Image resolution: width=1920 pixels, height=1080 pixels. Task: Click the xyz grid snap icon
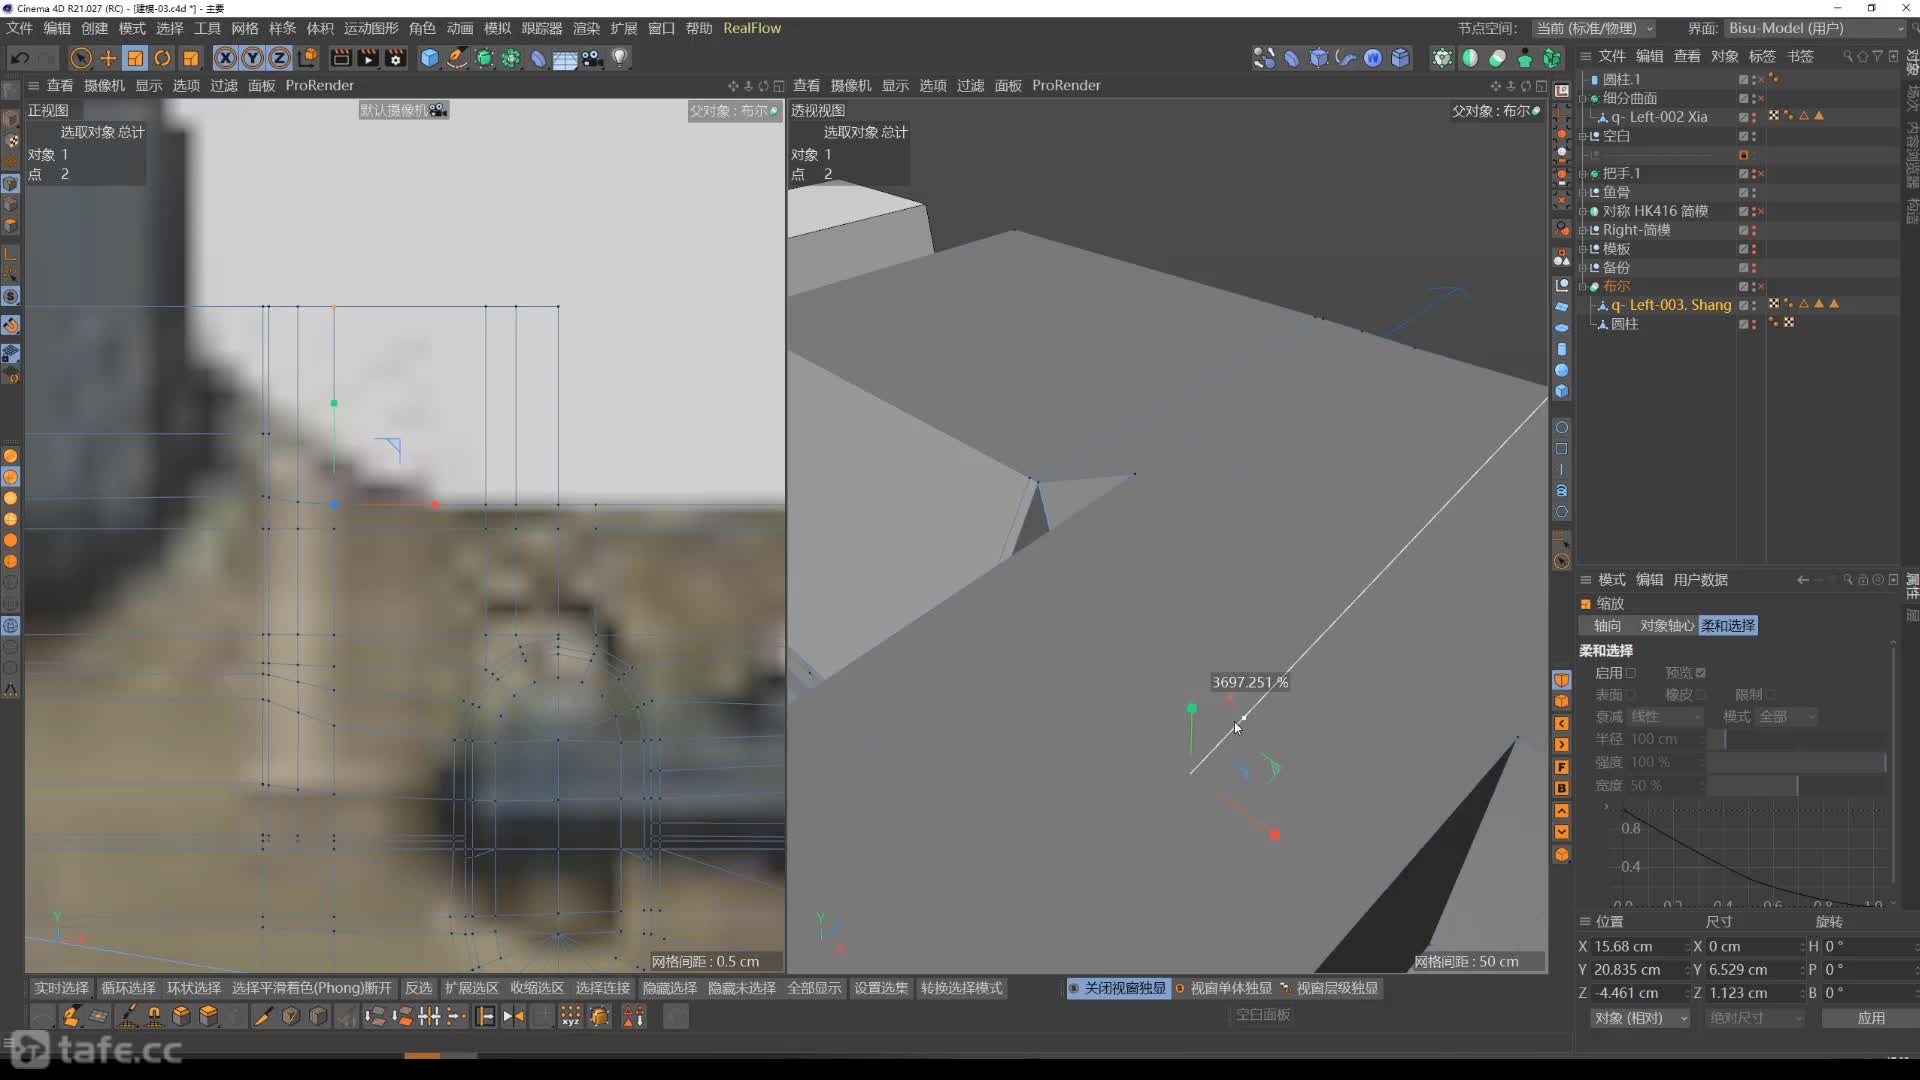(570, 1017)
